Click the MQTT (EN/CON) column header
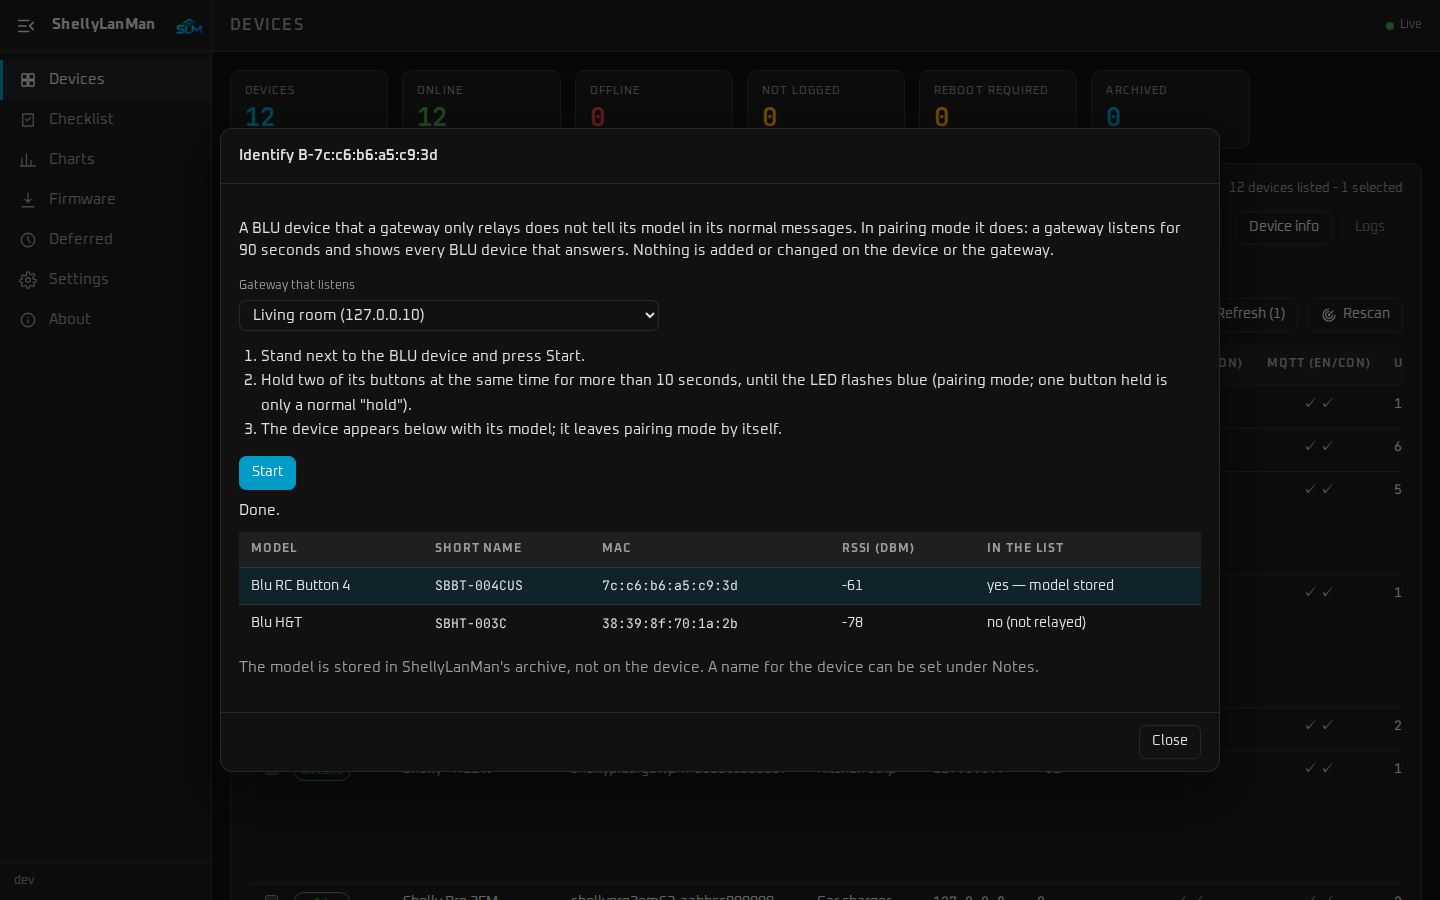This screenshot has height=900, width=1440. click(1318, 363)
